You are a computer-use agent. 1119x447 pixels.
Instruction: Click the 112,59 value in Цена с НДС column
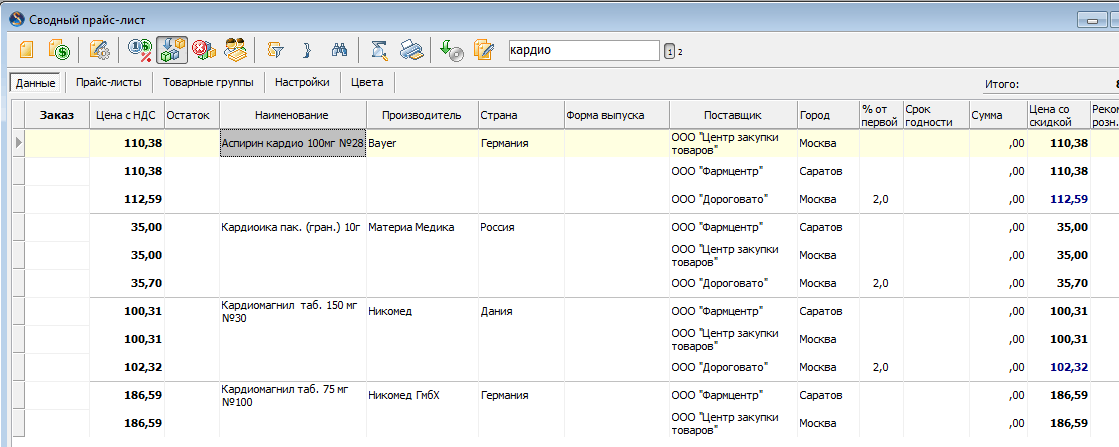coord(127,199)
